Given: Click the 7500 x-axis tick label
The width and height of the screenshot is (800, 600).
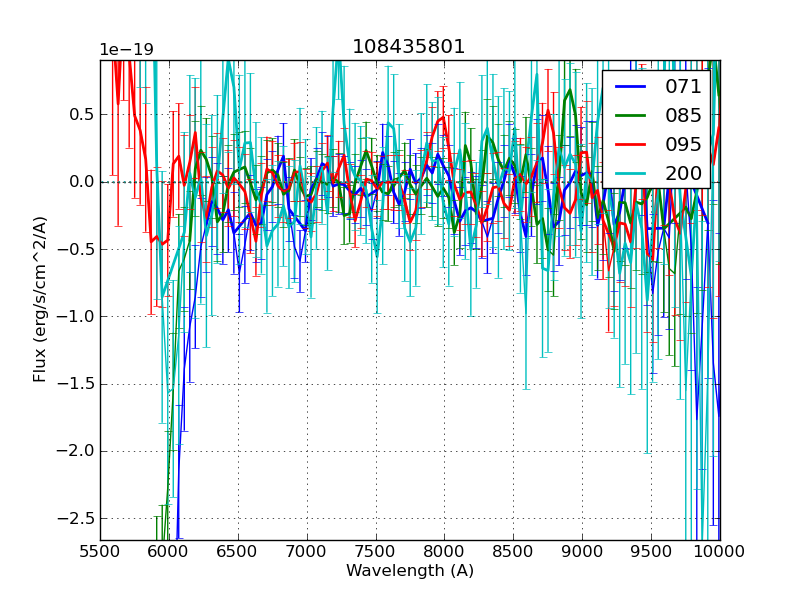Looking at the screenshot, I should 376,551.
